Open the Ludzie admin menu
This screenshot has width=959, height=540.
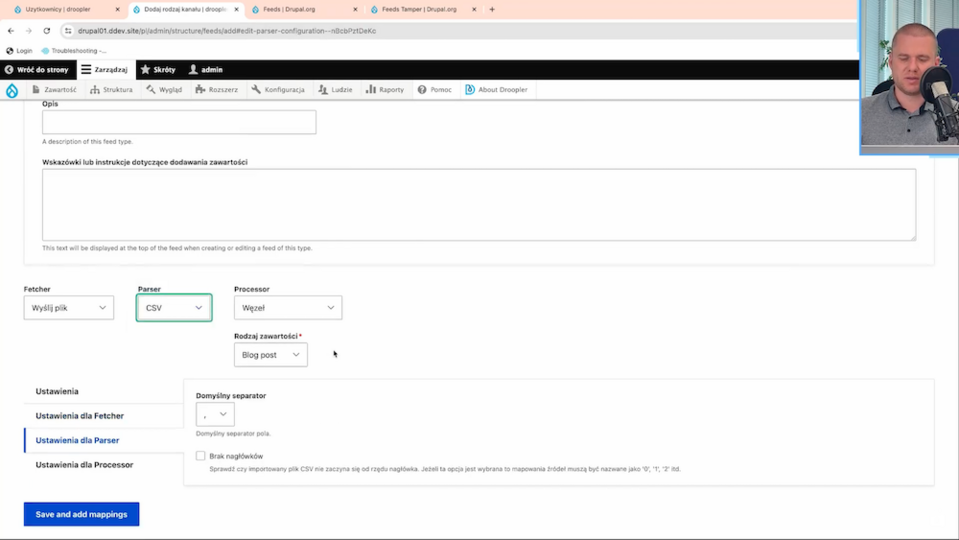[x=335, y=89]
